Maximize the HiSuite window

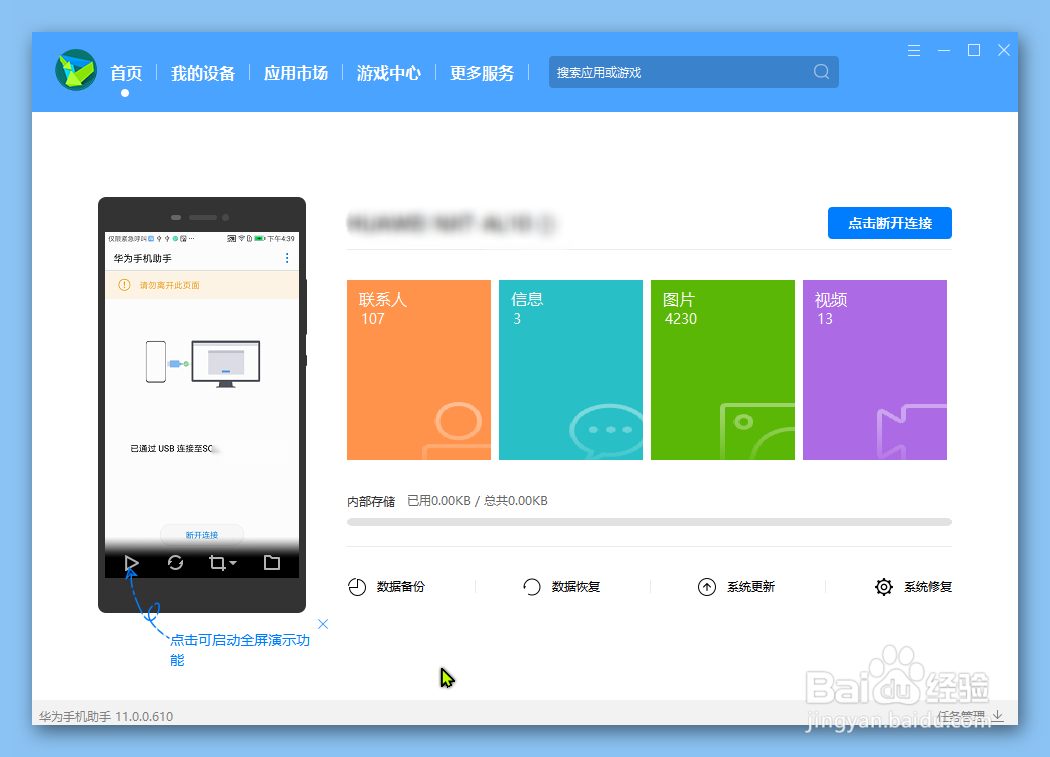[974, 50]
